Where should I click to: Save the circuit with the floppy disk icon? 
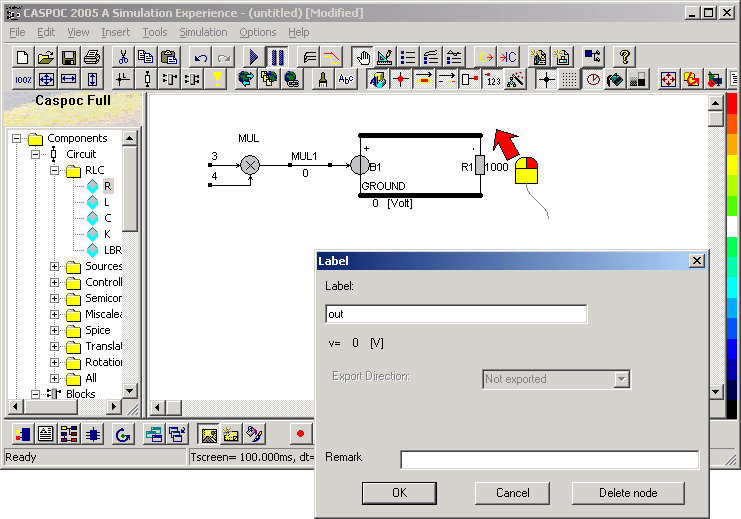tap(69, 57)
